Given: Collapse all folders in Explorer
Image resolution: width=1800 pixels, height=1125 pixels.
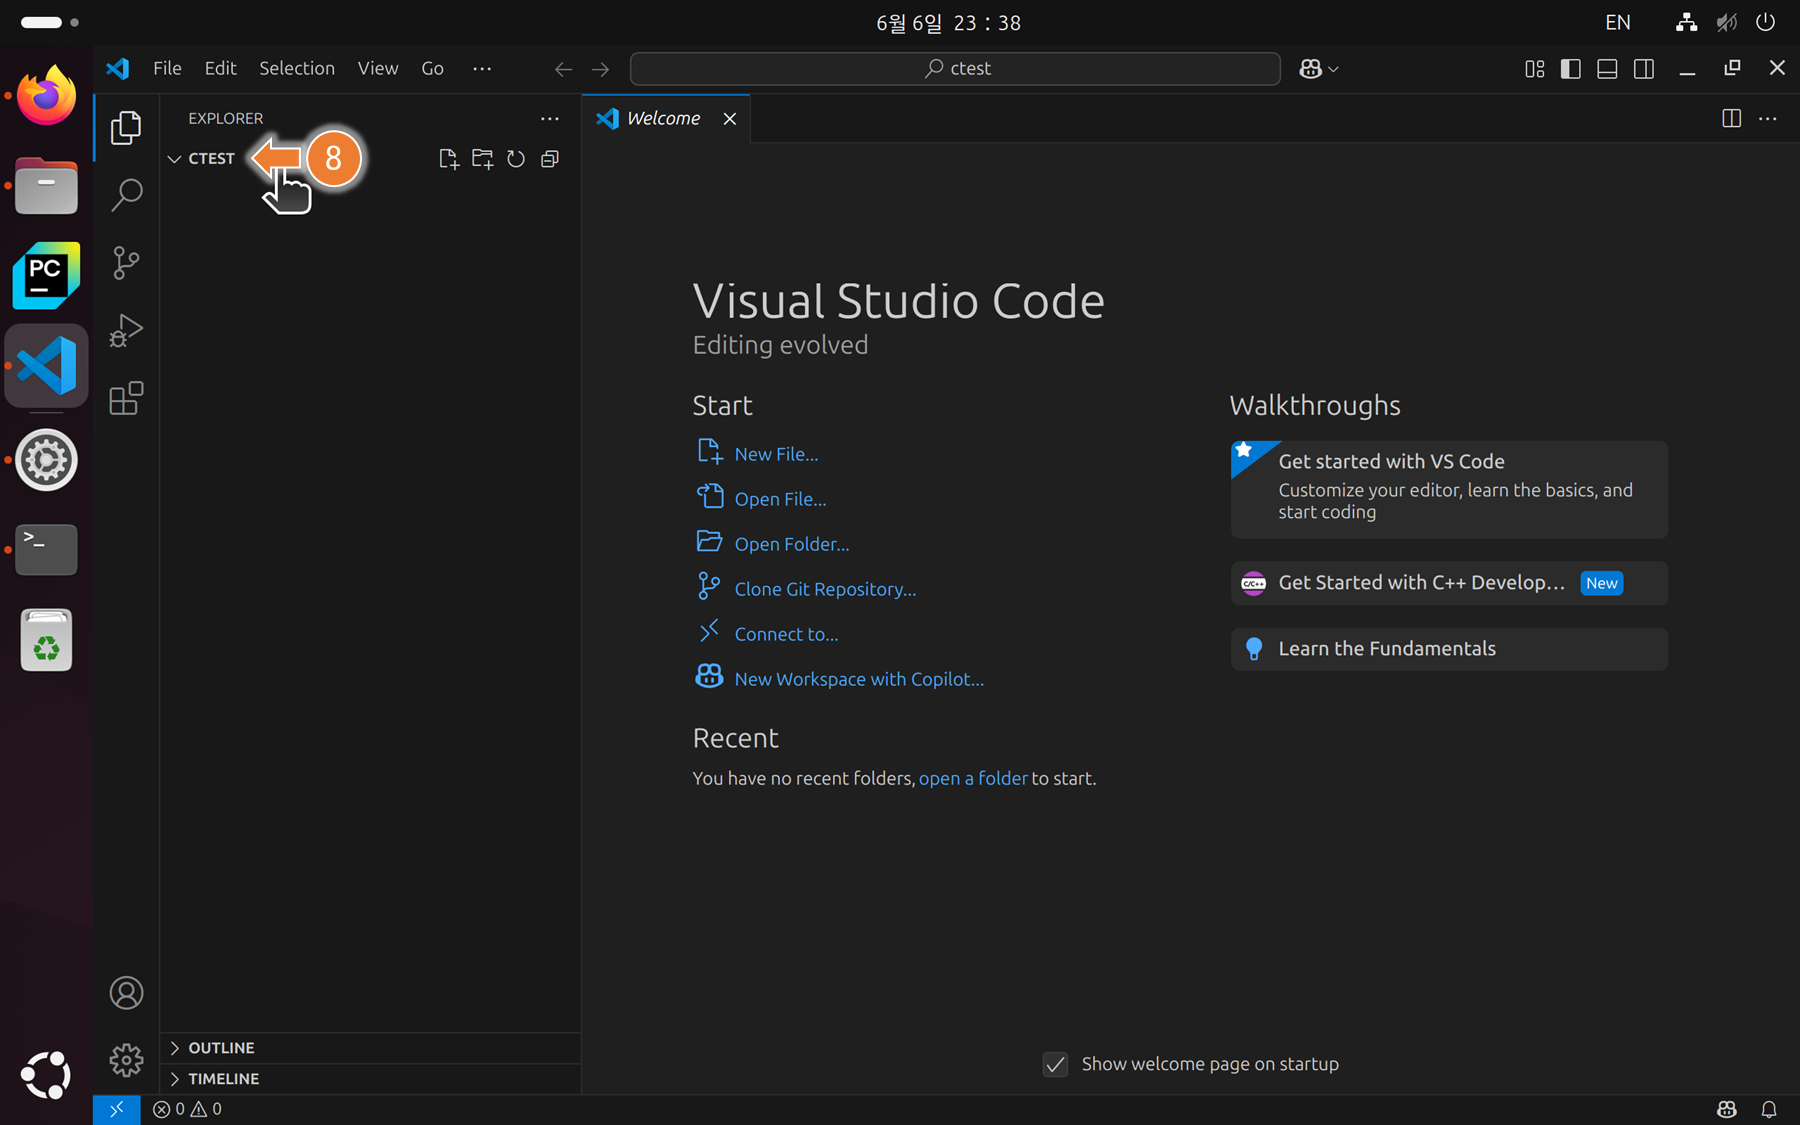Looking at the screenshot, I should [550, 159].
